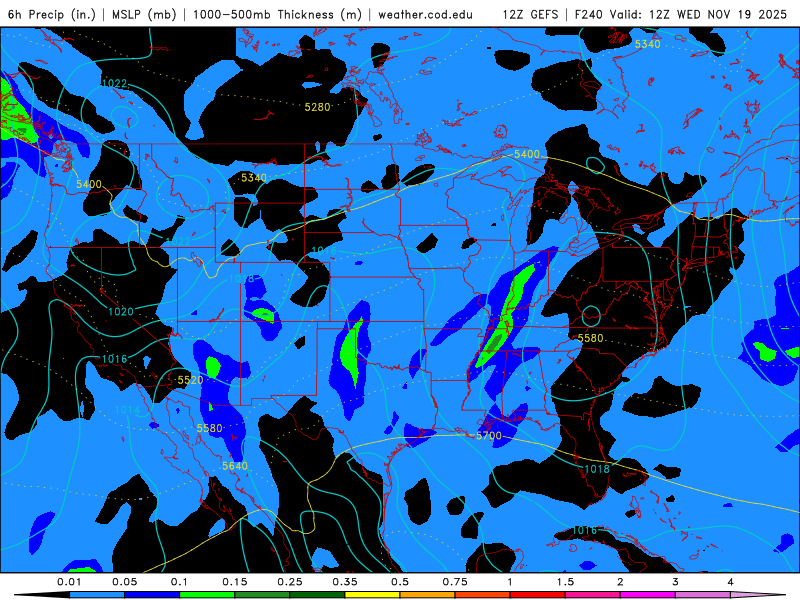Click the 0.05 legend value
Screen dimensions: 800x600
124,582
